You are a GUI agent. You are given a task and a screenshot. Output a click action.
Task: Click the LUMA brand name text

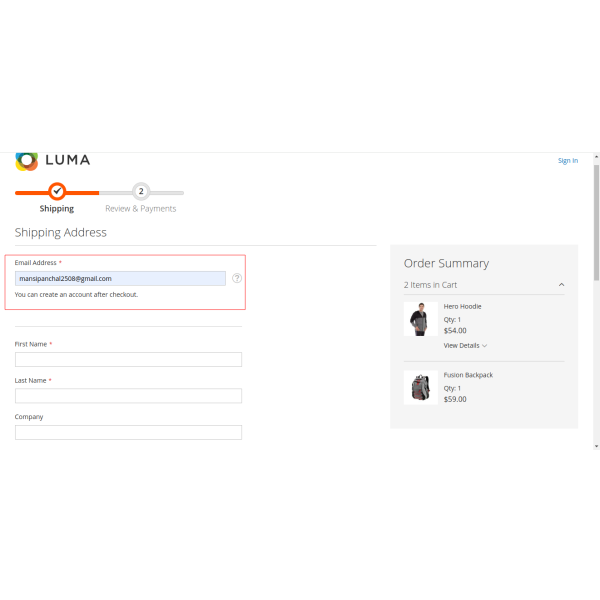(67, 160)
